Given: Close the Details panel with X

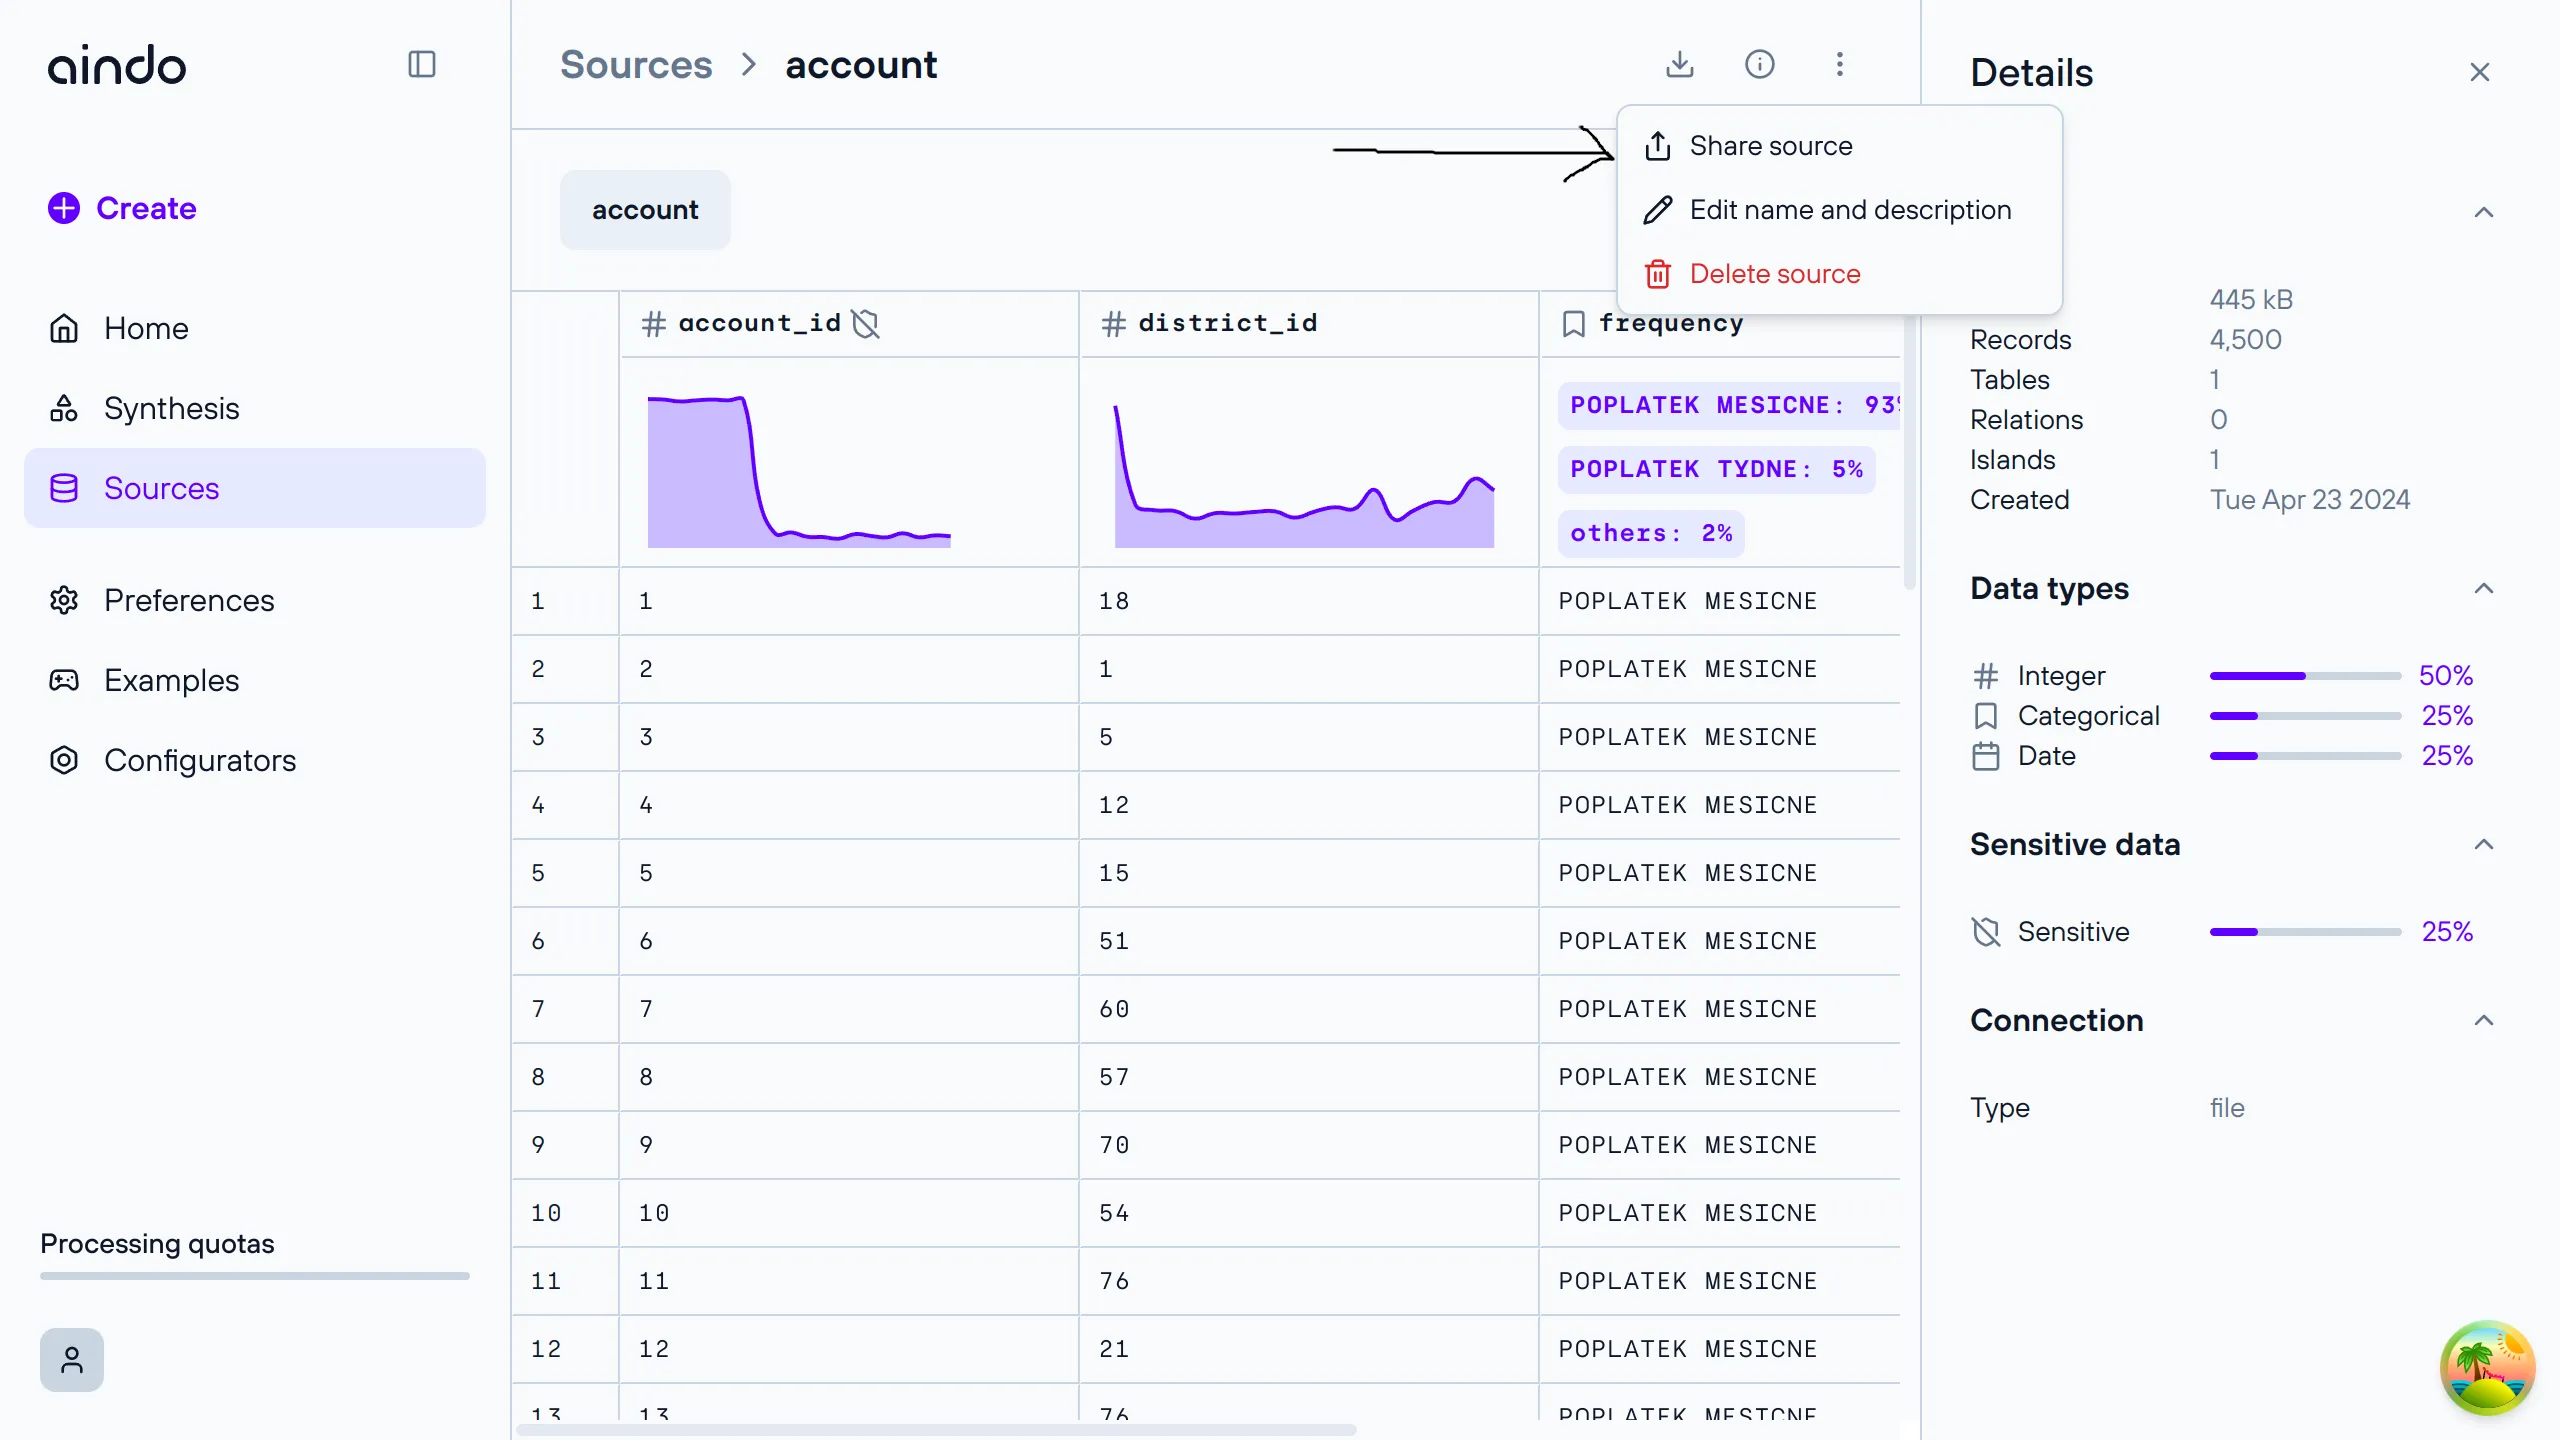Looking at the screenshot, I should pos(2481,72).
